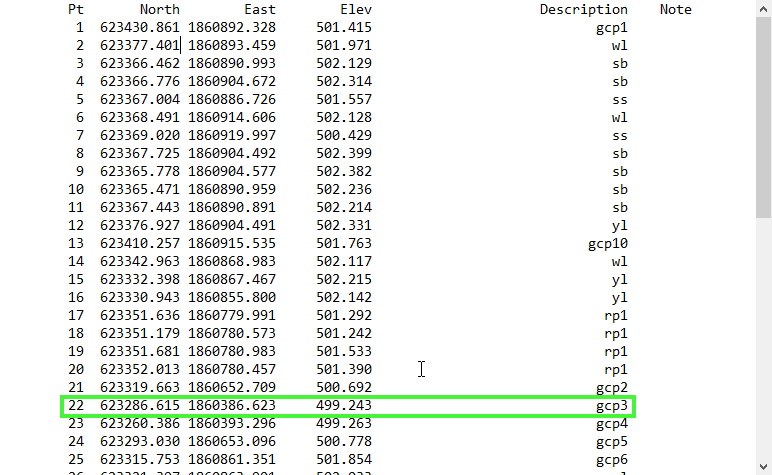Select the gcp2 description in row 21
The image size is (772, 475).
[611, 387]
